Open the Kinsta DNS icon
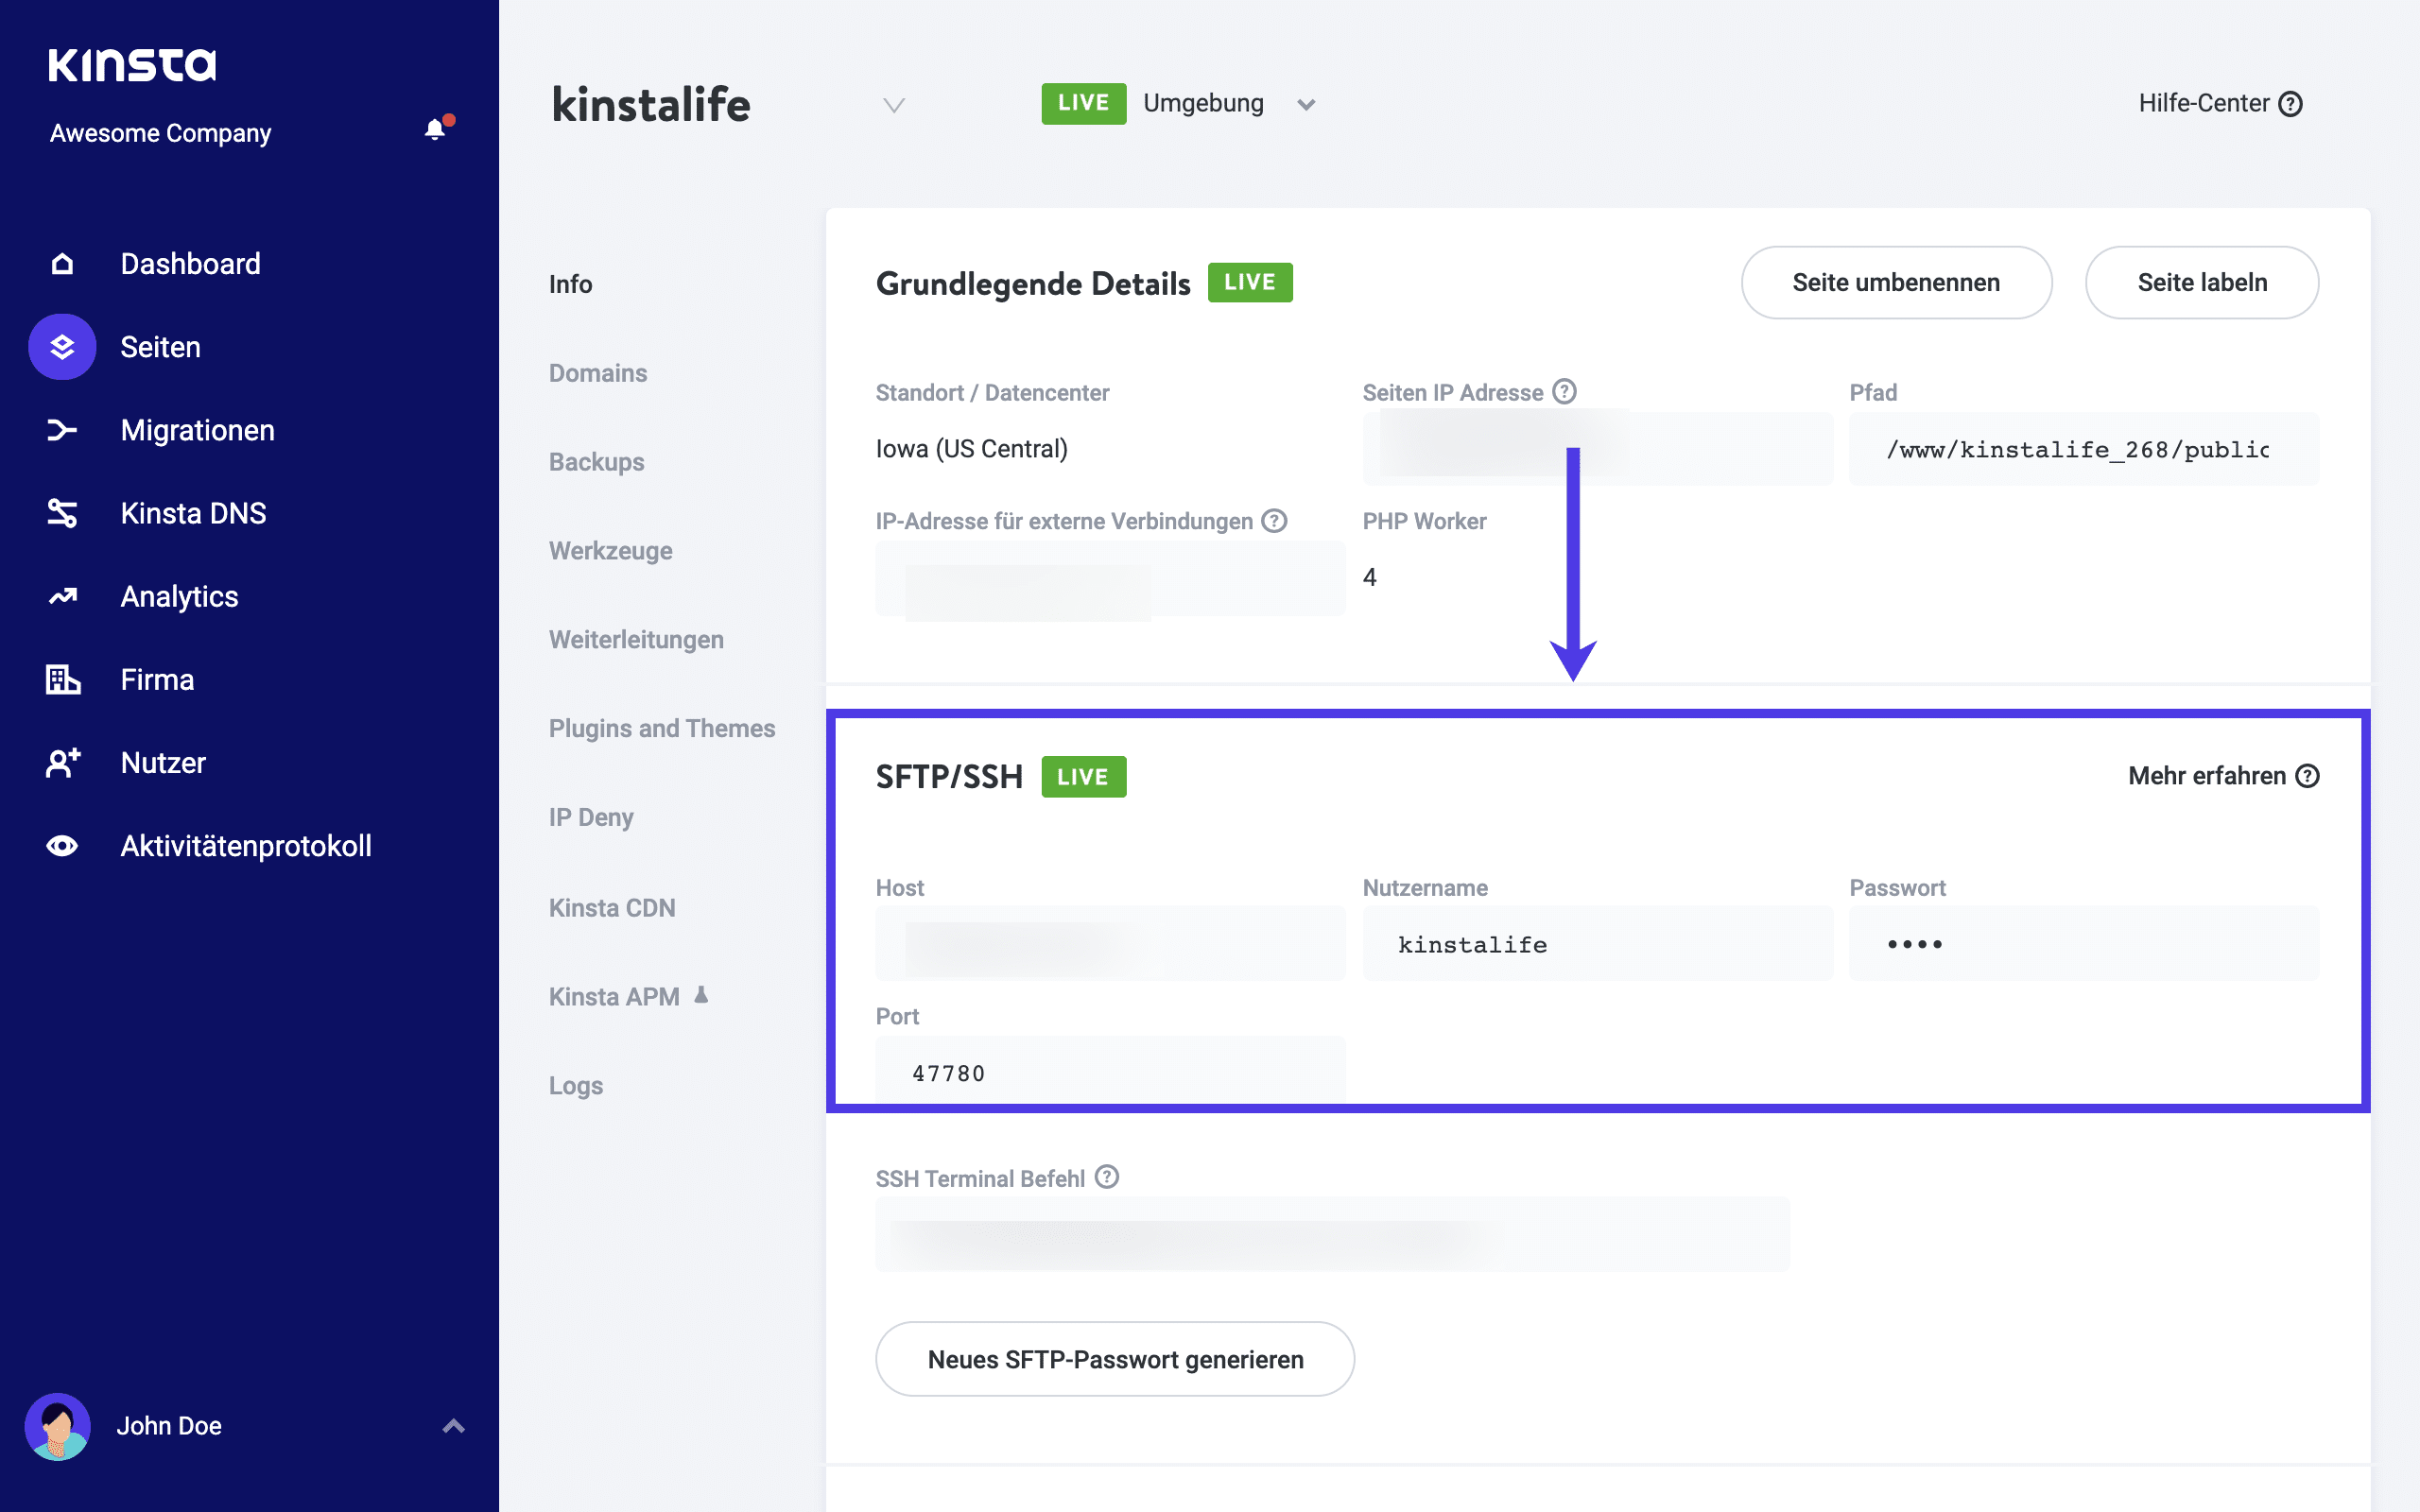This screenshot has width=2420, height=1512. coord(62,513)
